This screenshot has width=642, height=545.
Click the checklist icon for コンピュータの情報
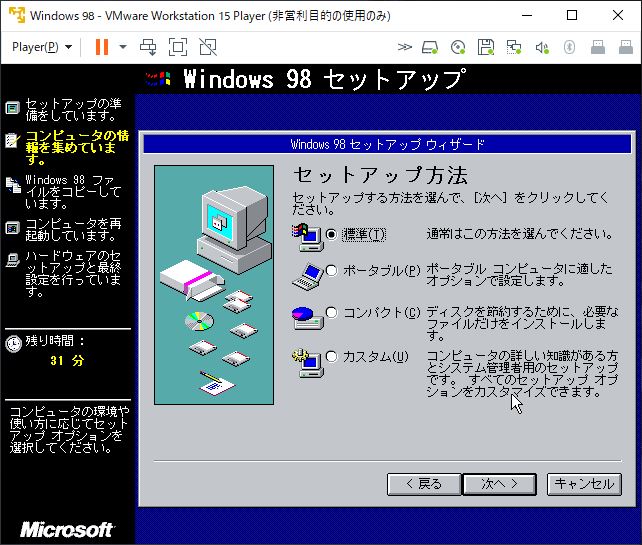click(12, 140)
